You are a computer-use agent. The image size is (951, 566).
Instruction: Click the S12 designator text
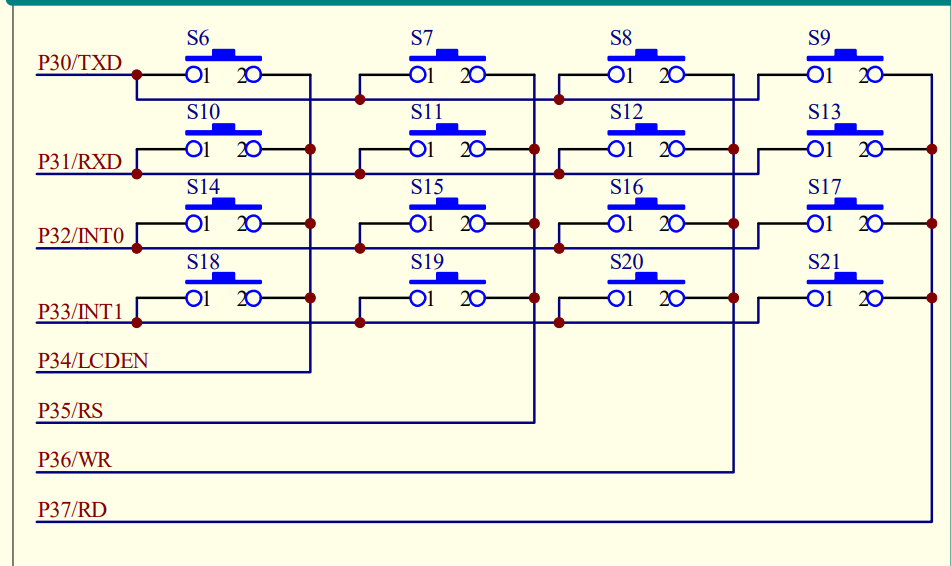(626, 112)
